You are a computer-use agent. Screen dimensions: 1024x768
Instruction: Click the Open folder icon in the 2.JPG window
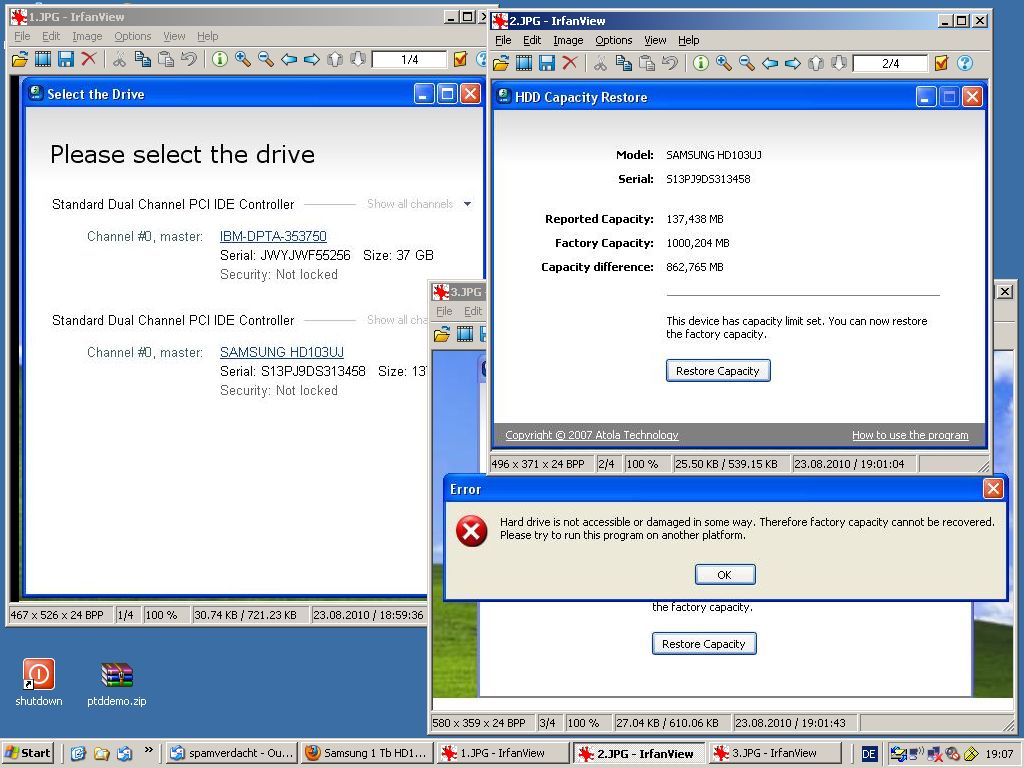501,63
